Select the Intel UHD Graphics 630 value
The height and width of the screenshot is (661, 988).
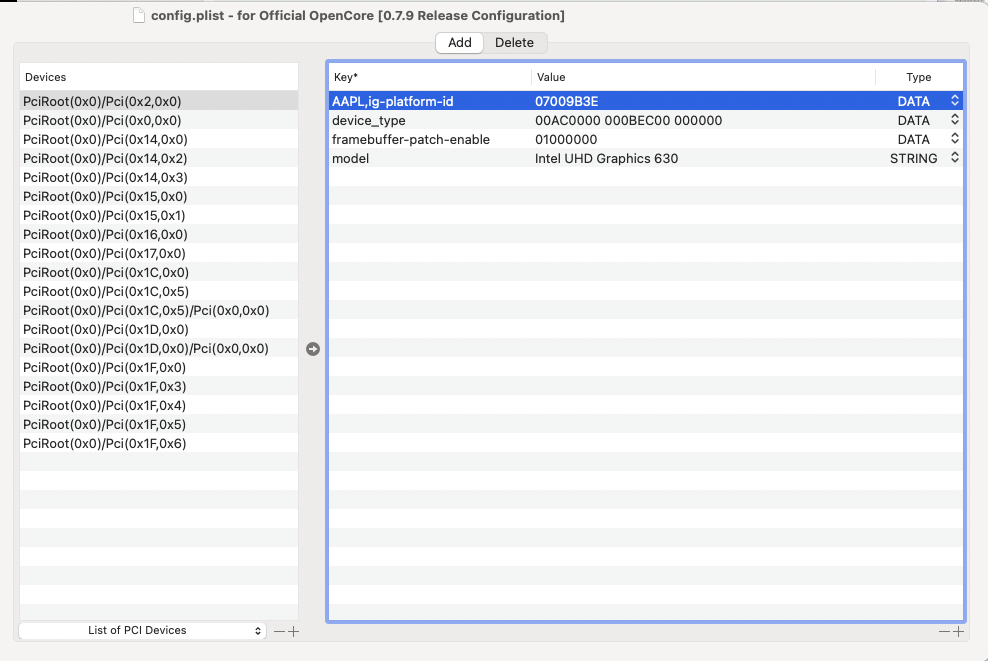coord(606,159)
